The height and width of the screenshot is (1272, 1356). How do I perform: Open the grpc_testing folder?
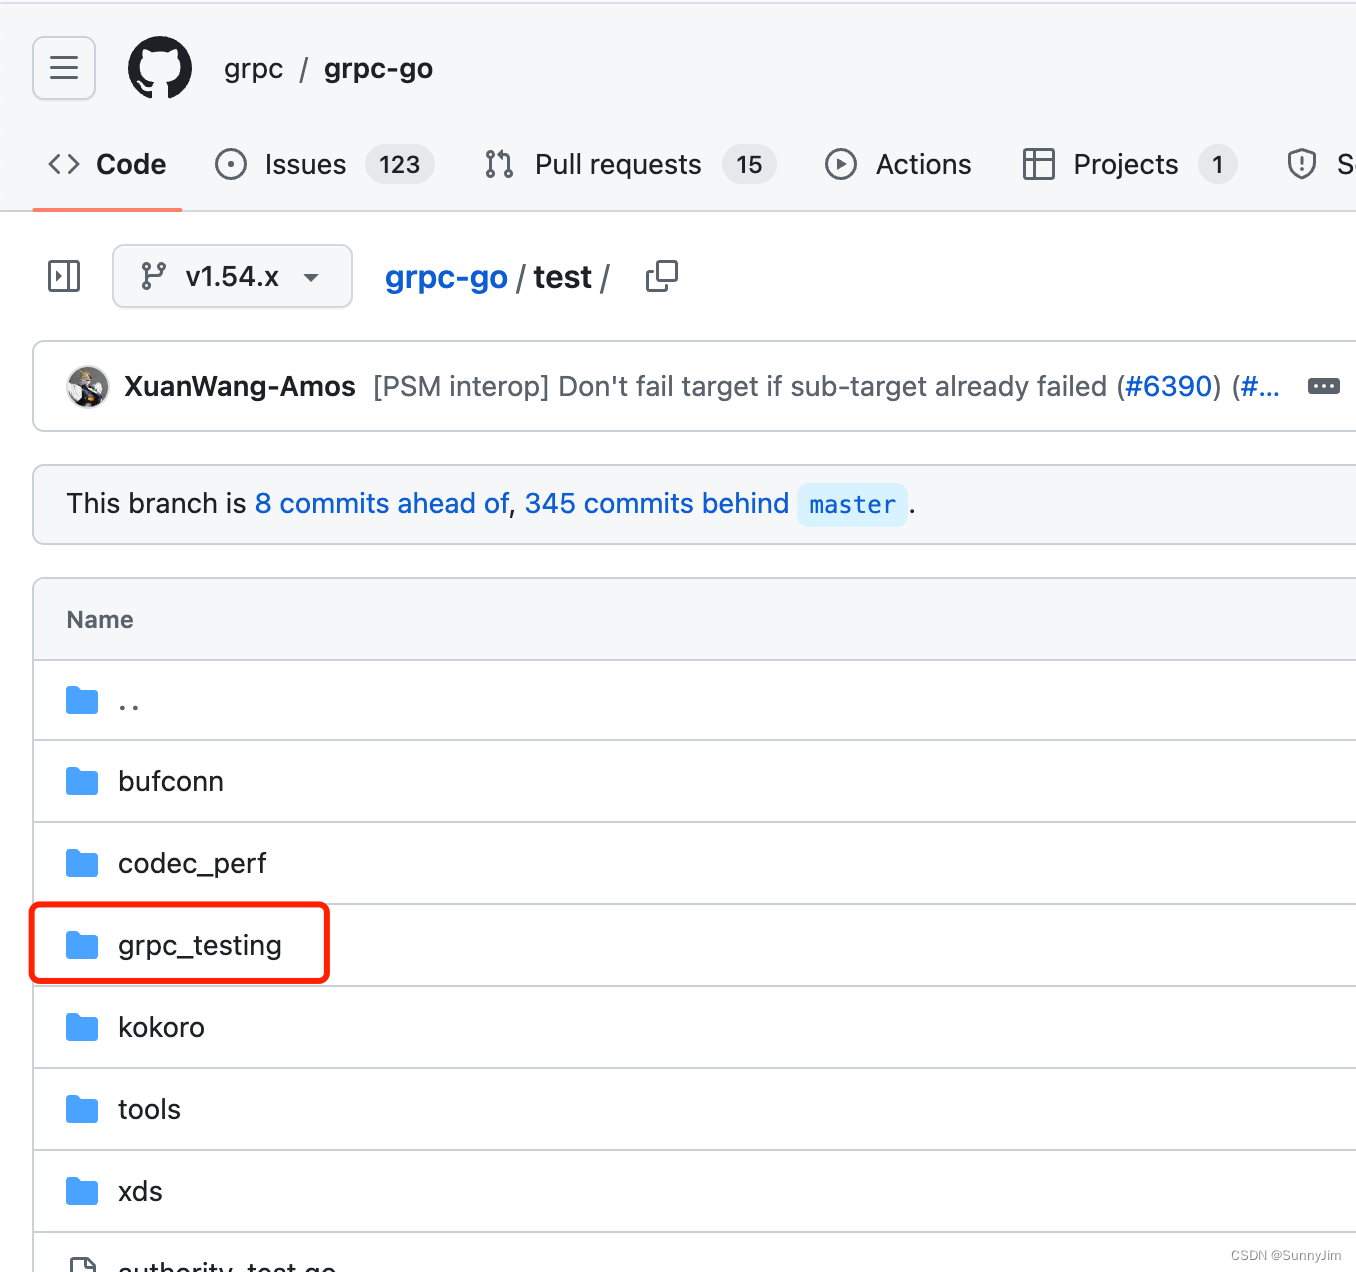[200, 945]
